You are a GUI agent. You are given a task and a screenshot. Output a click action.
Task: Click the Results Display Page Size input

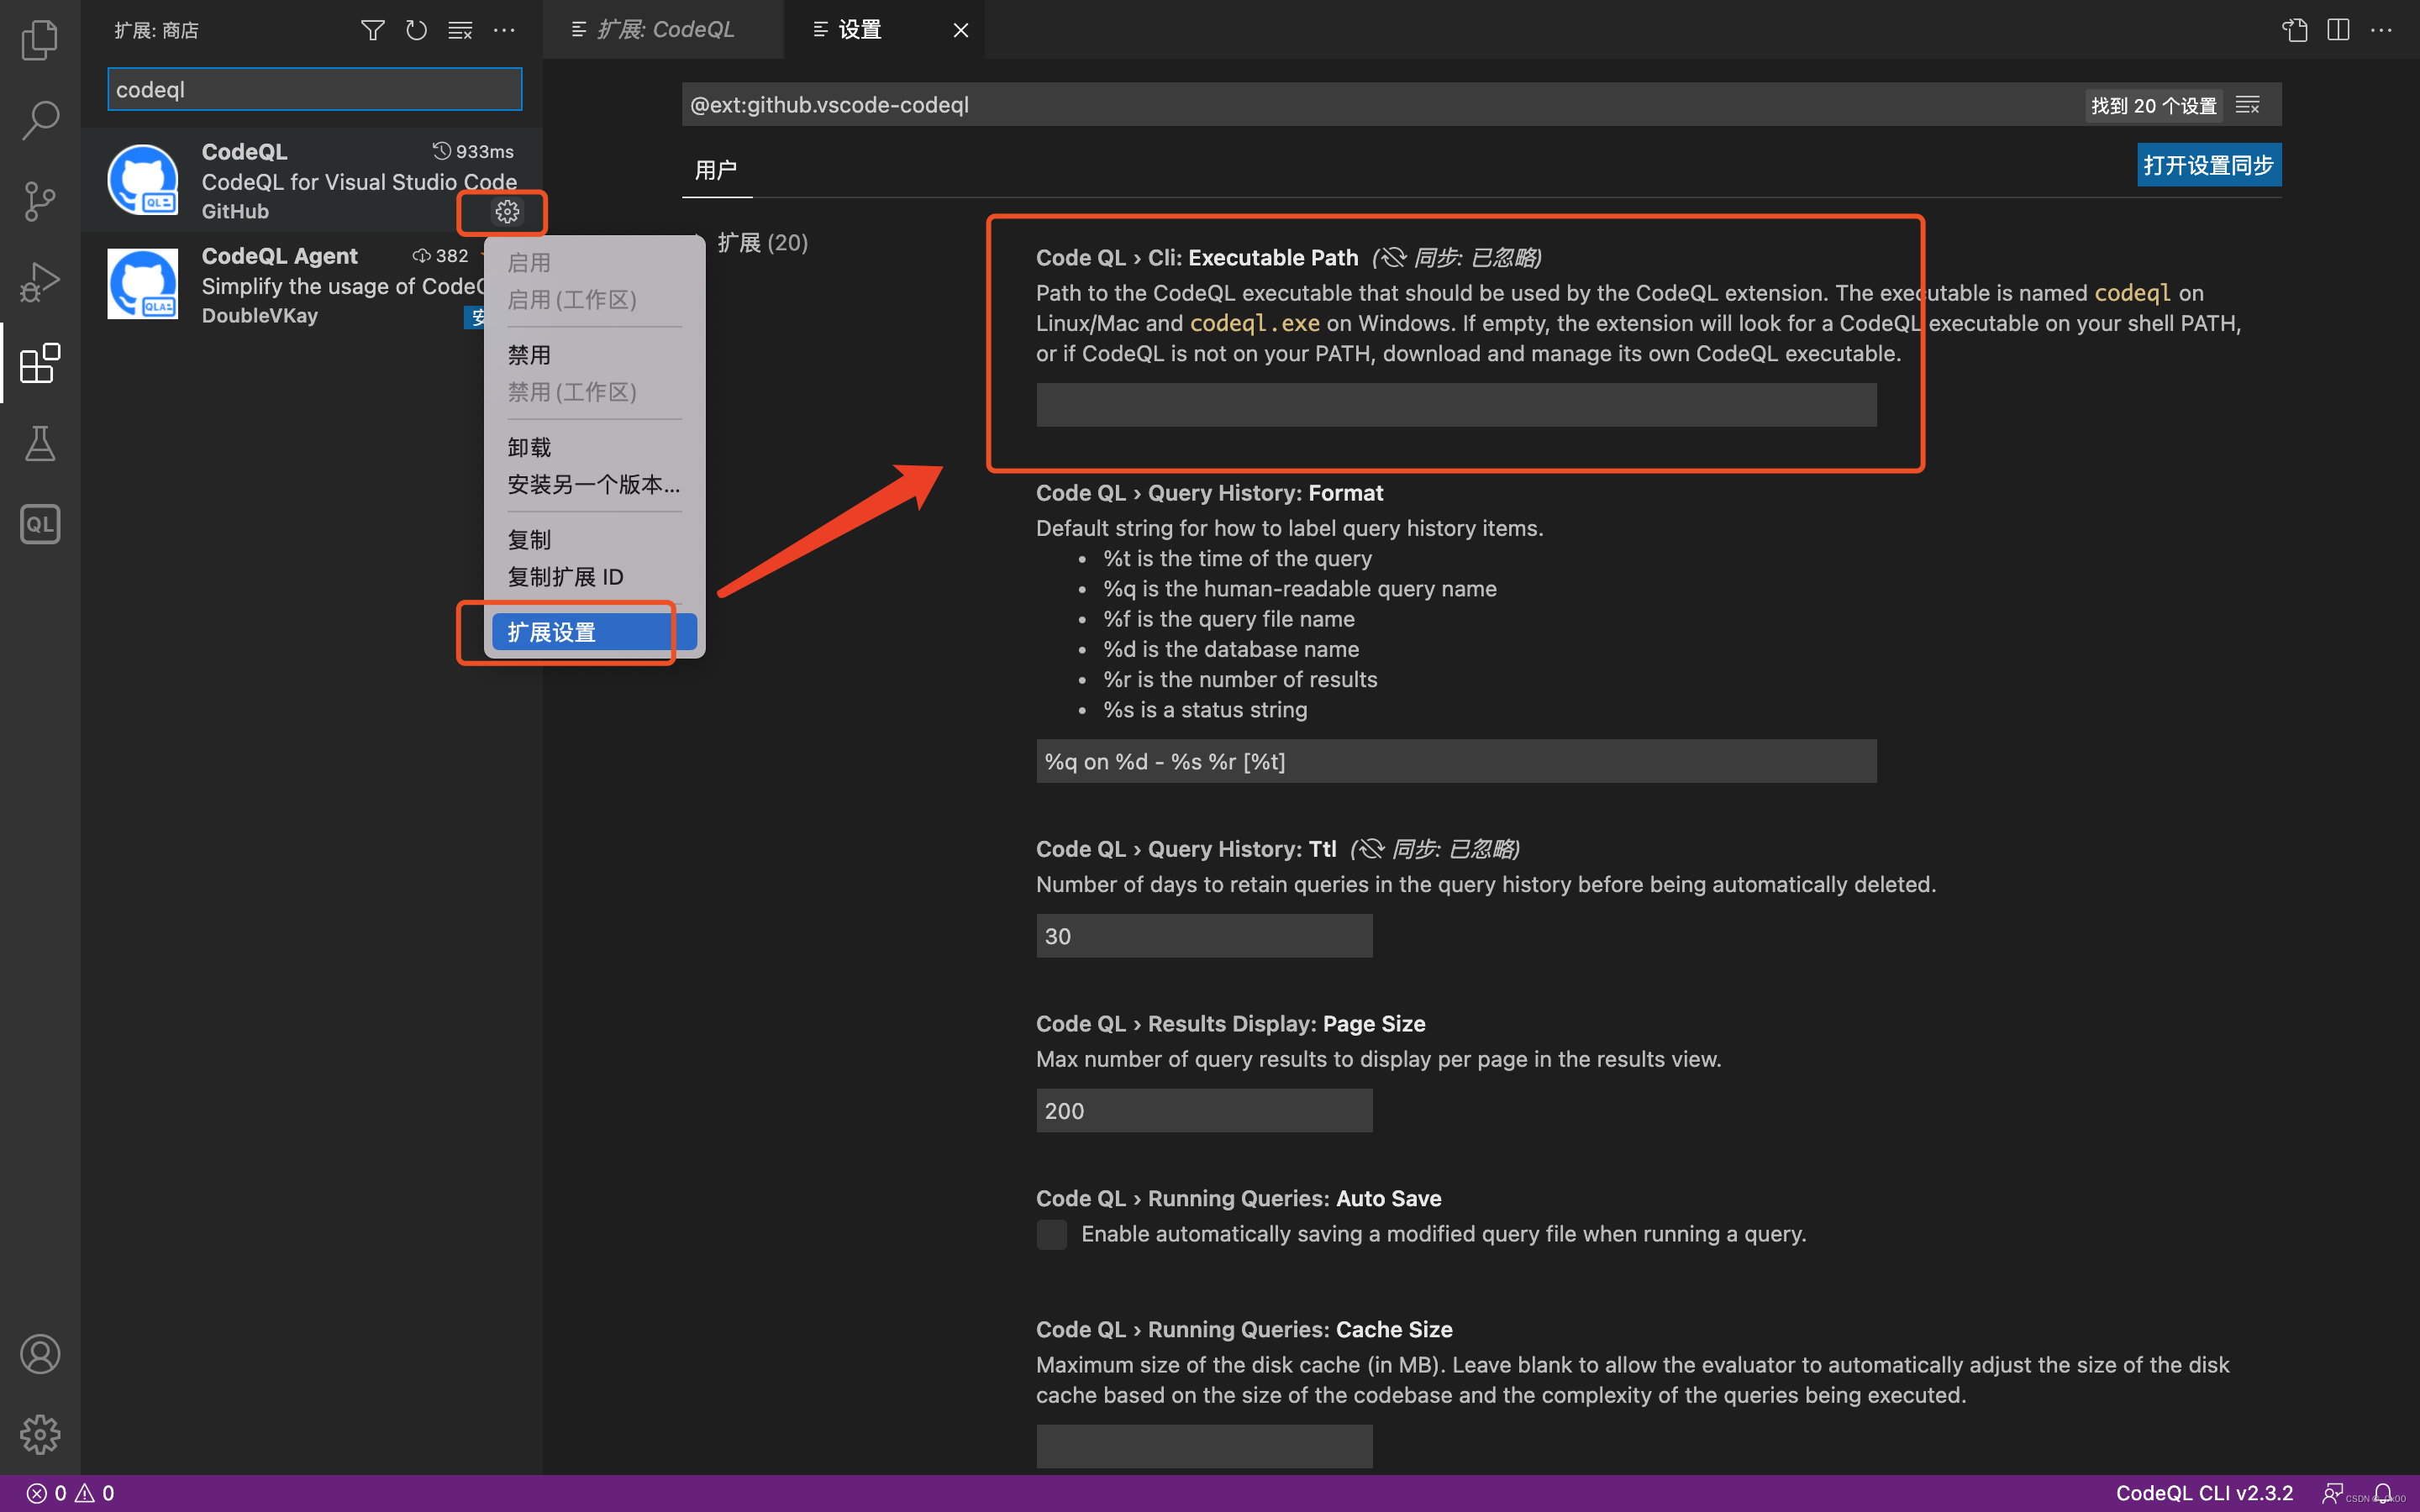point(1204,1111)
